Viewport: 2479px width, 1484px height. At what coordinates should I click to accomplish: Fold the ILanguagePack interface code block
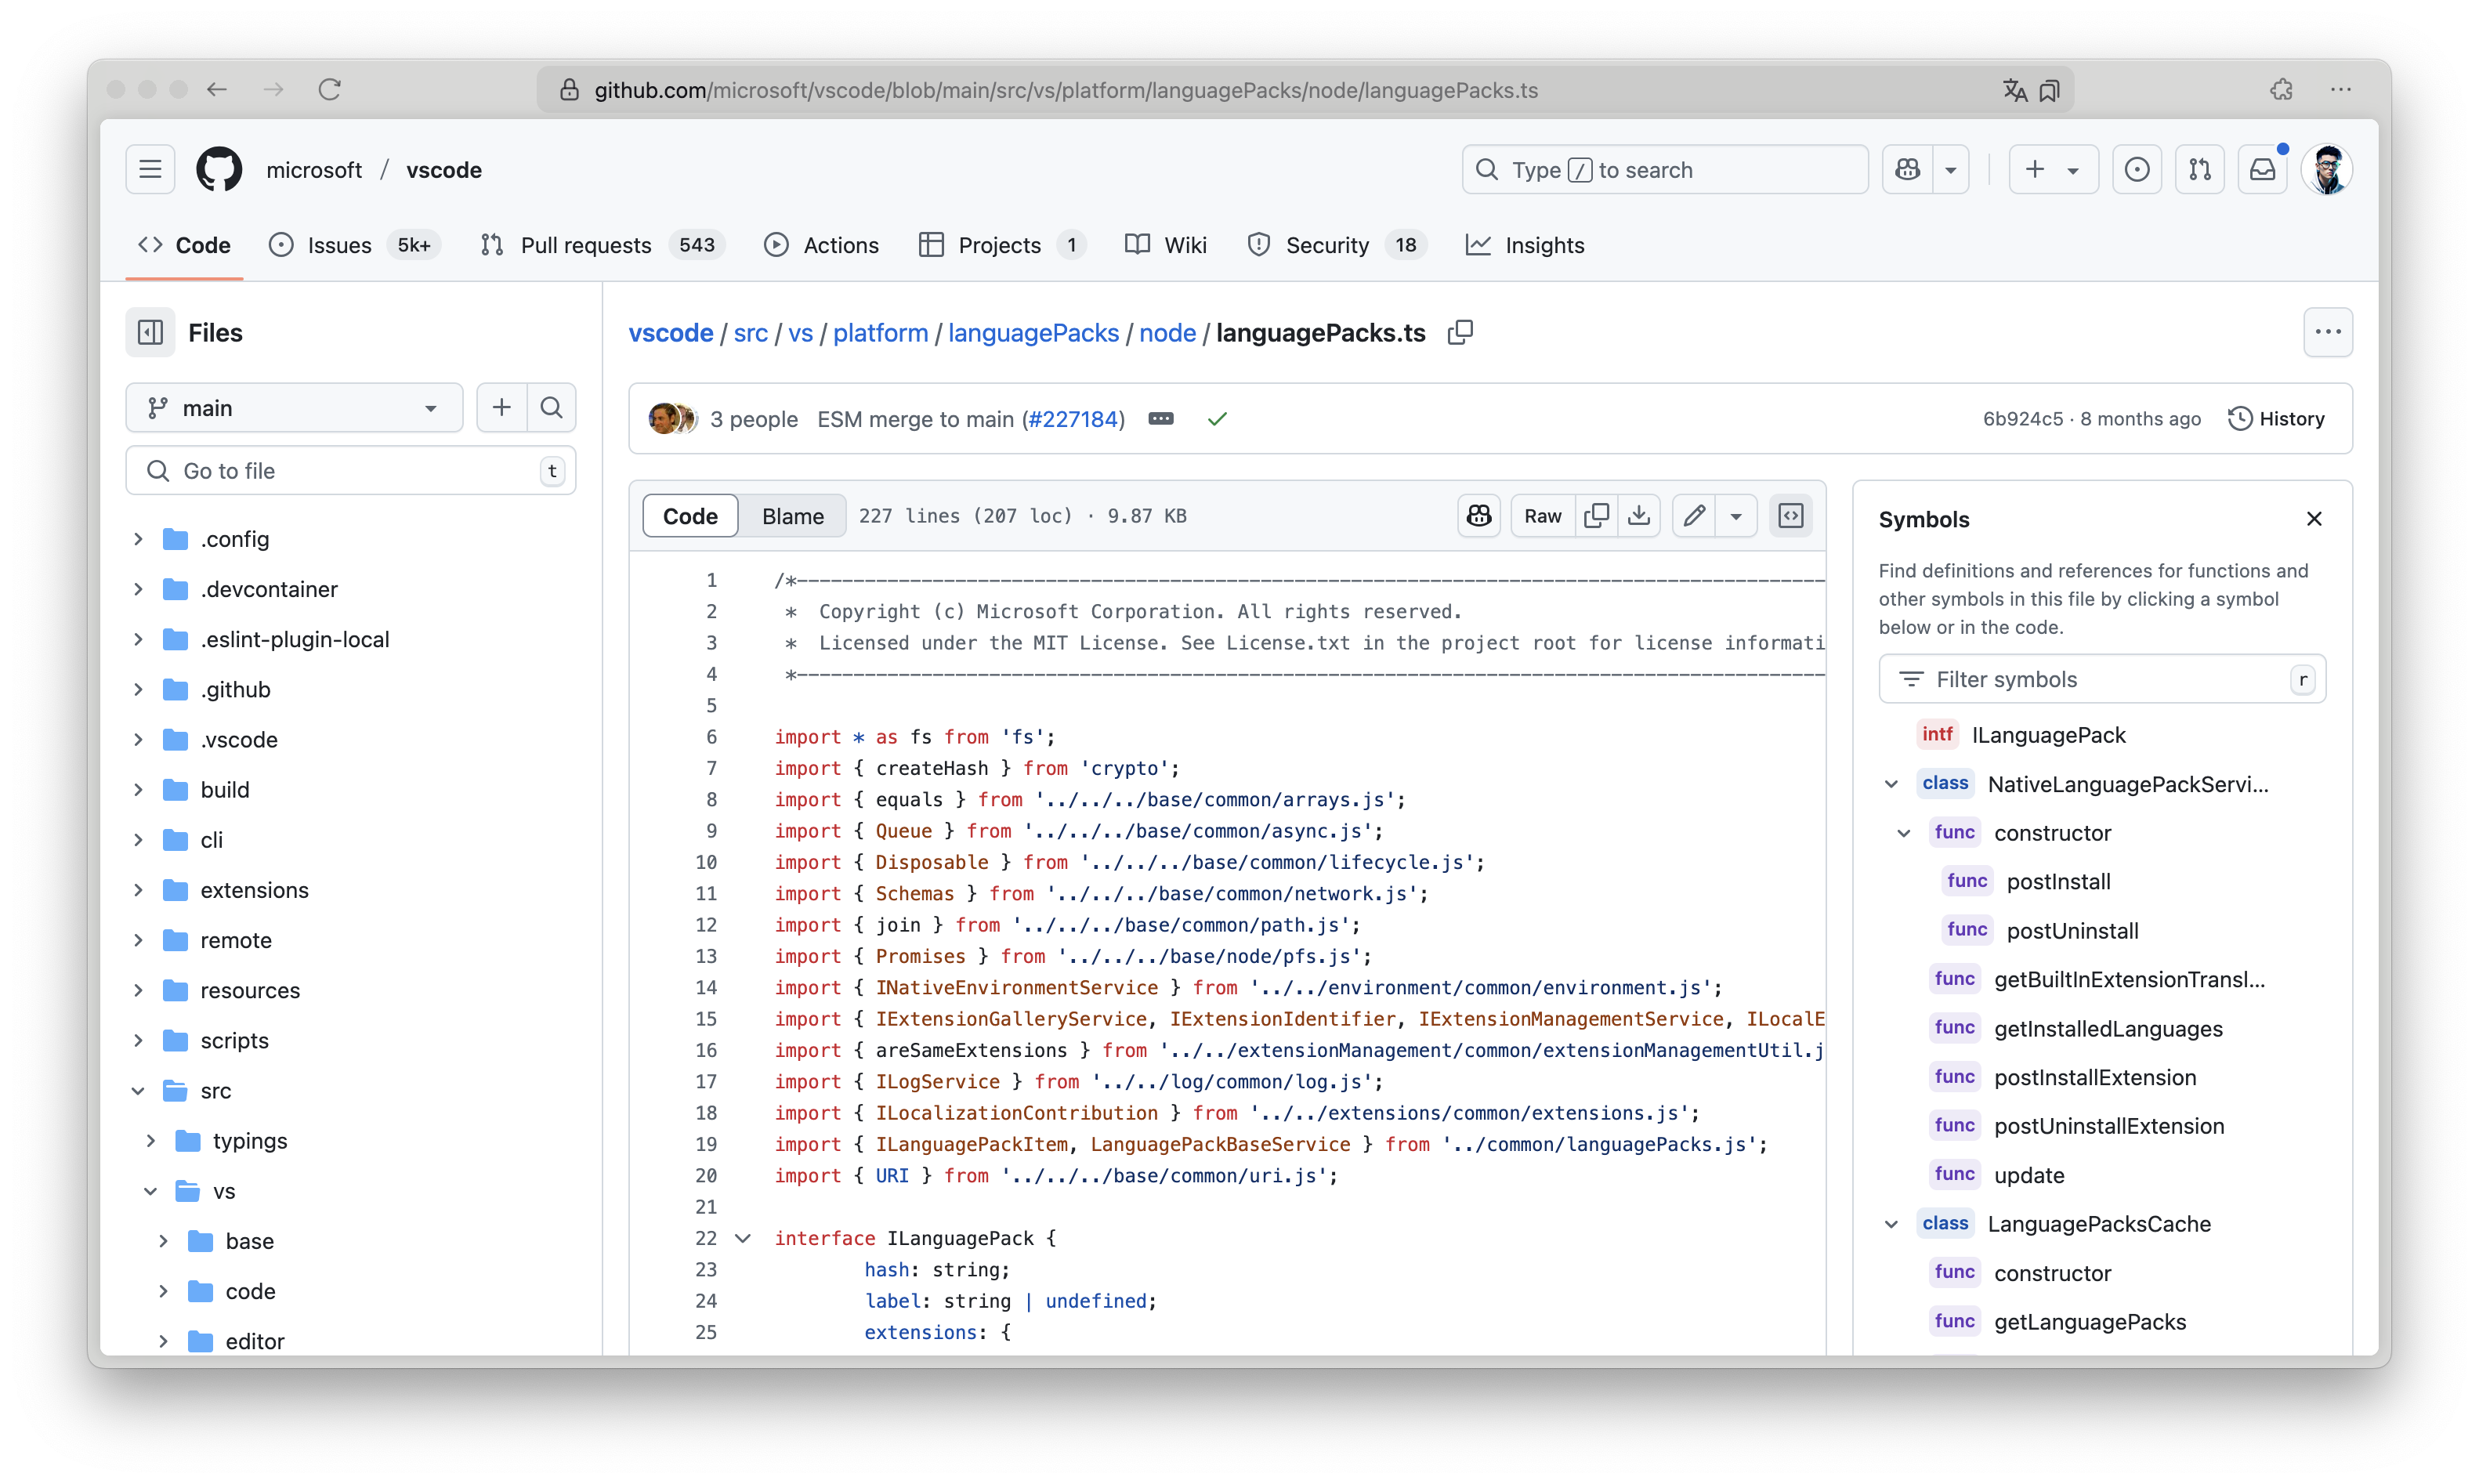(x=743, y=1238)
